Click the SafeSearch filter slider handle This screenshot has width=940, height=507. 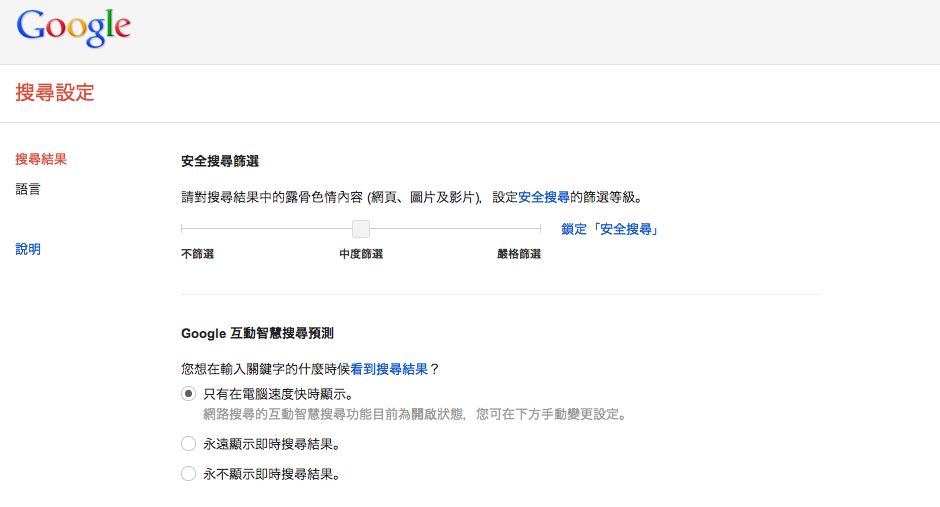point(361,229)
